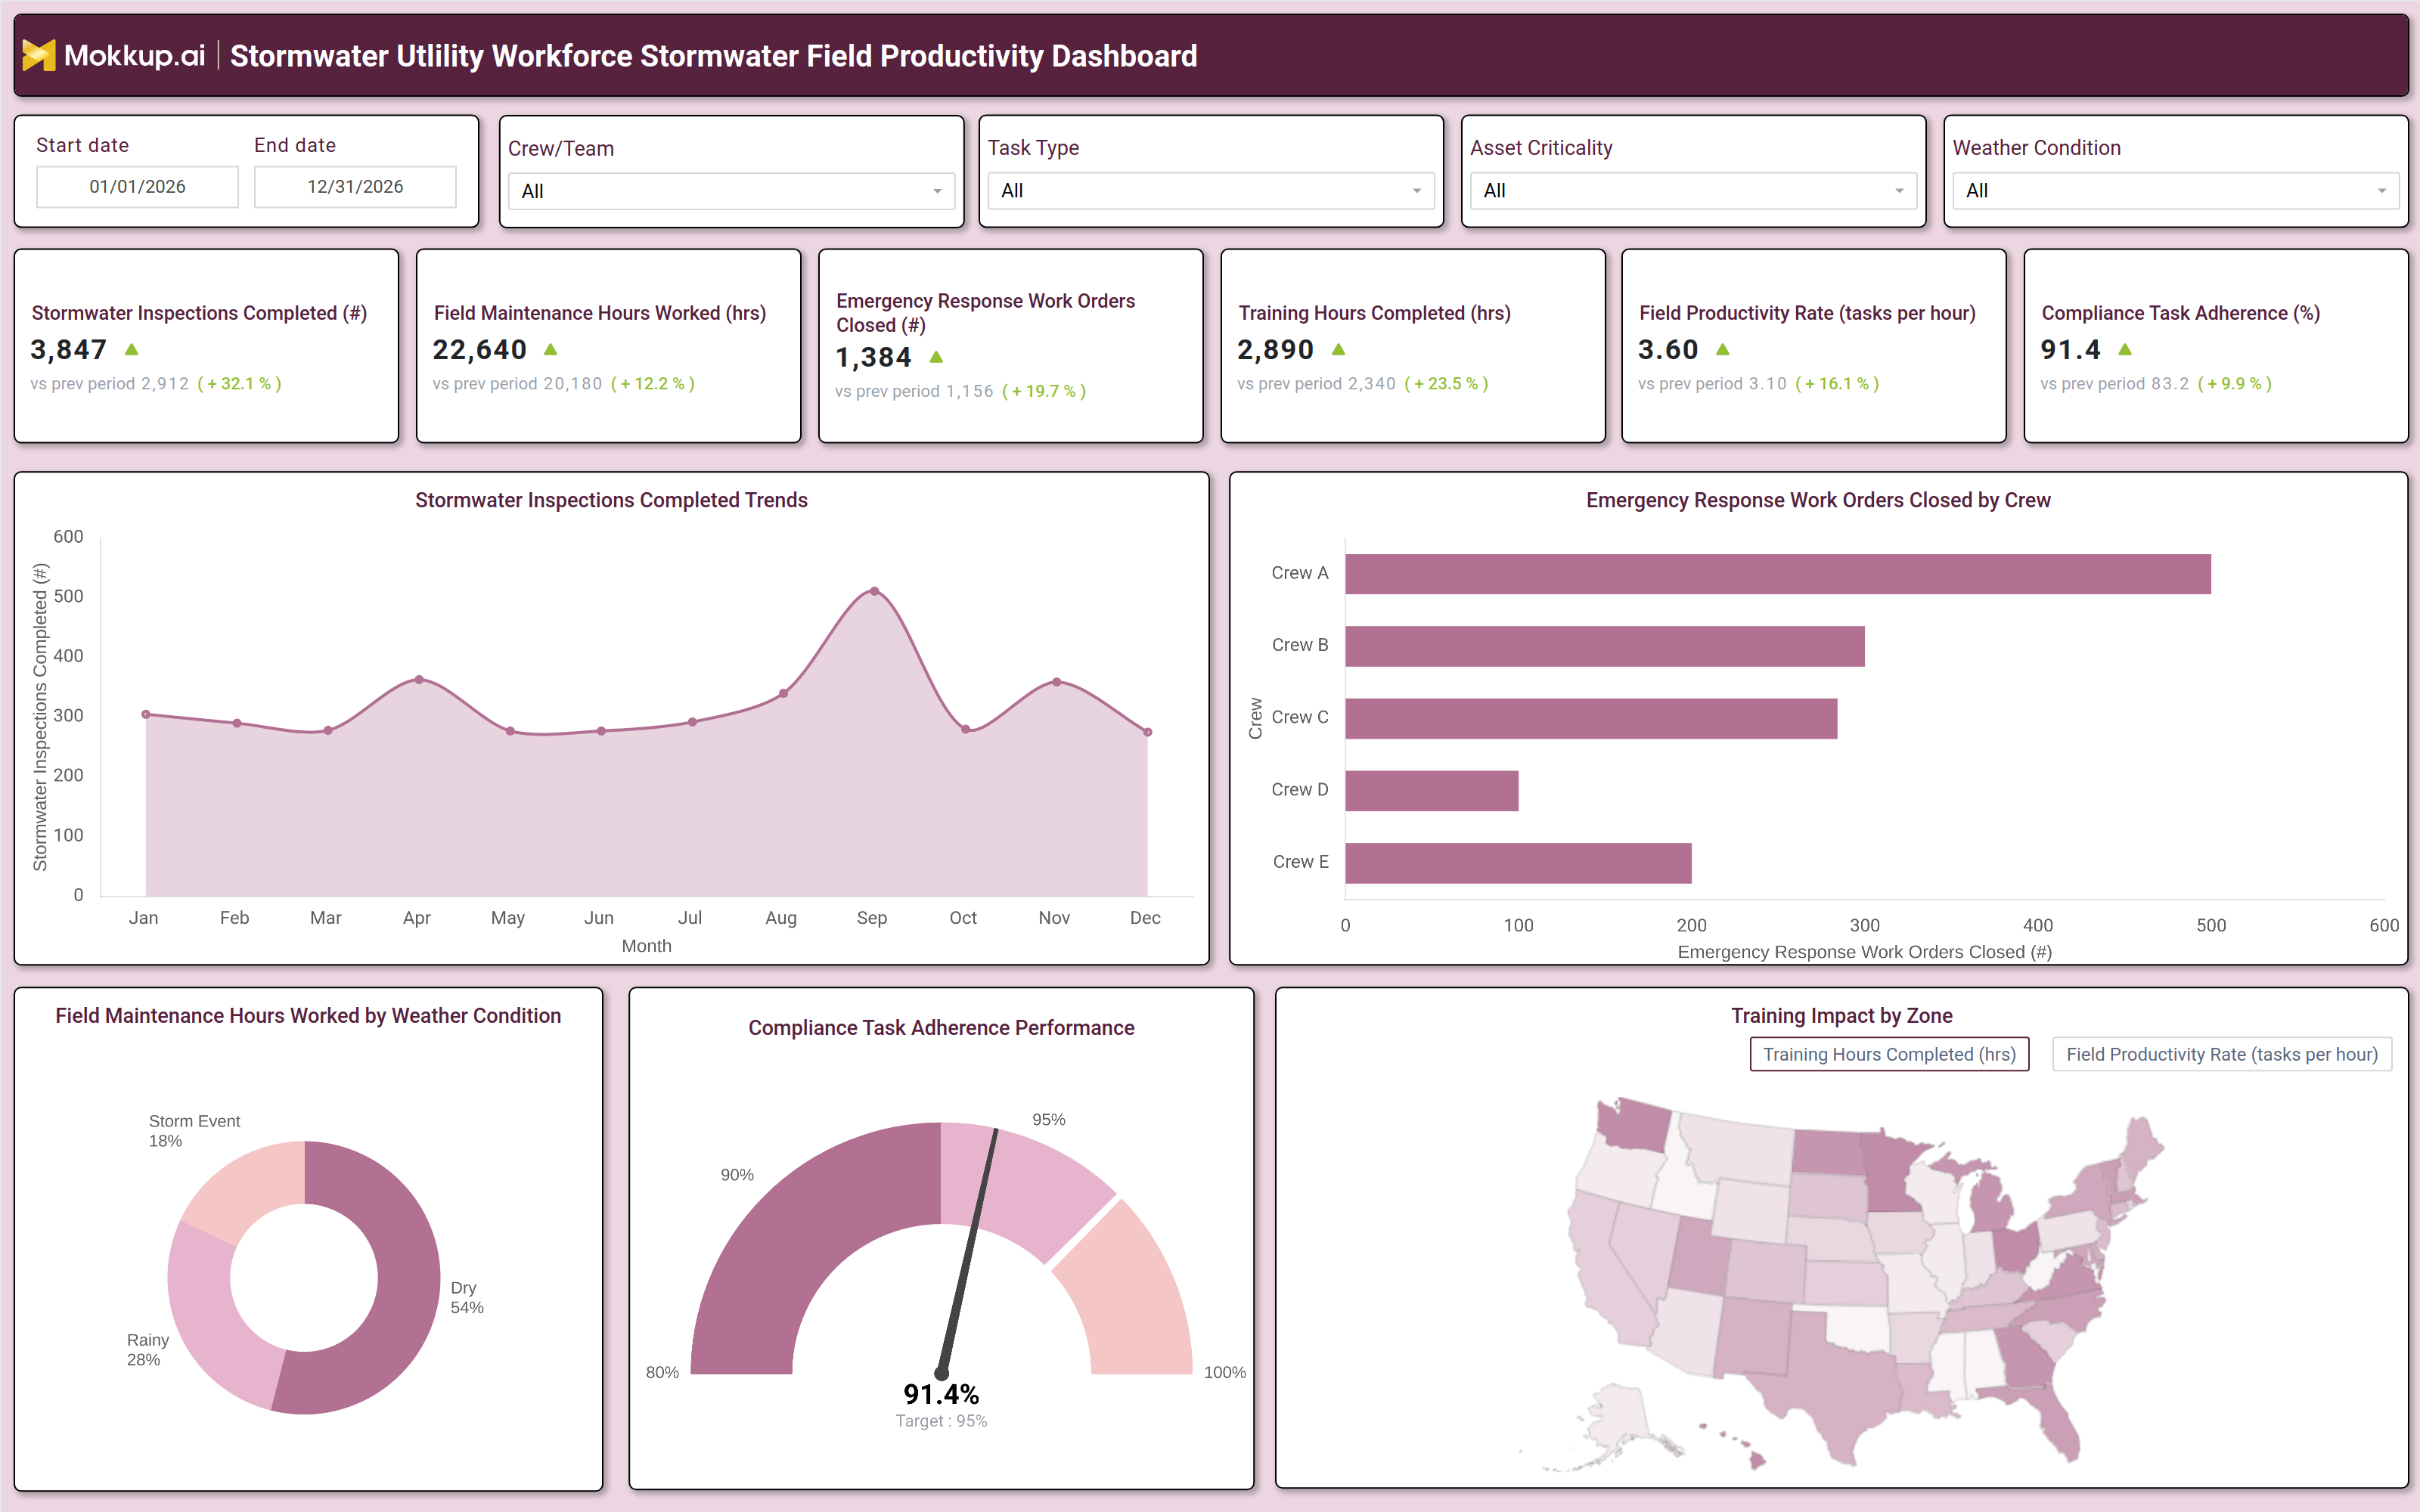This screenshot has width=2420, height=1512.
Task: Click the (+16.1%) change value
Action: click(x=1837, y=384)
